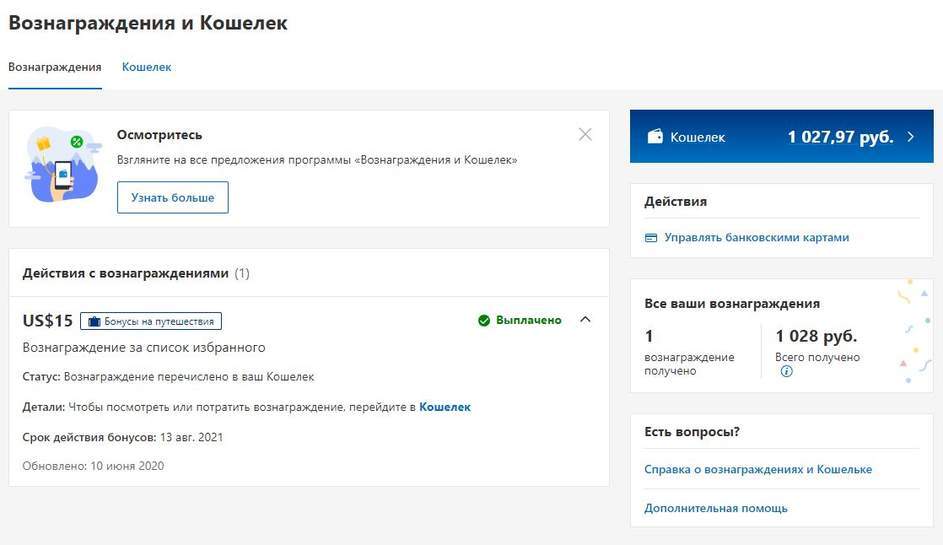Switch to the "Вознаграждения" tab
Viewport: 943px width, 545px height.
click(55, 67)
